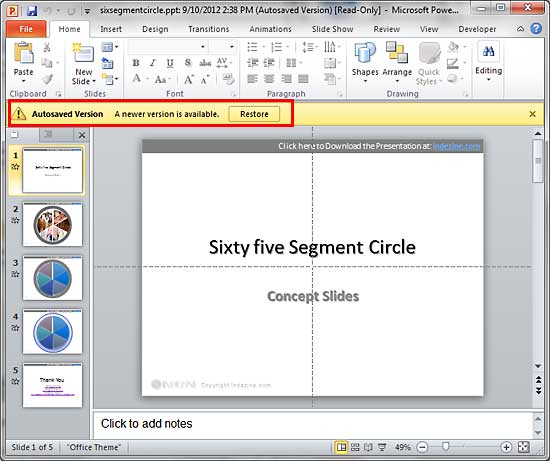
Task: Center text in Paragraph group
Action: 269,79
